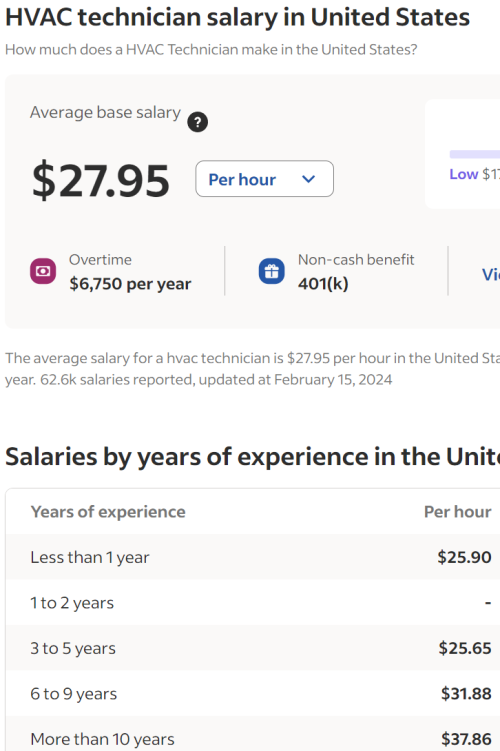Open the Per hour salary dropdown

(x=264, y=179)
